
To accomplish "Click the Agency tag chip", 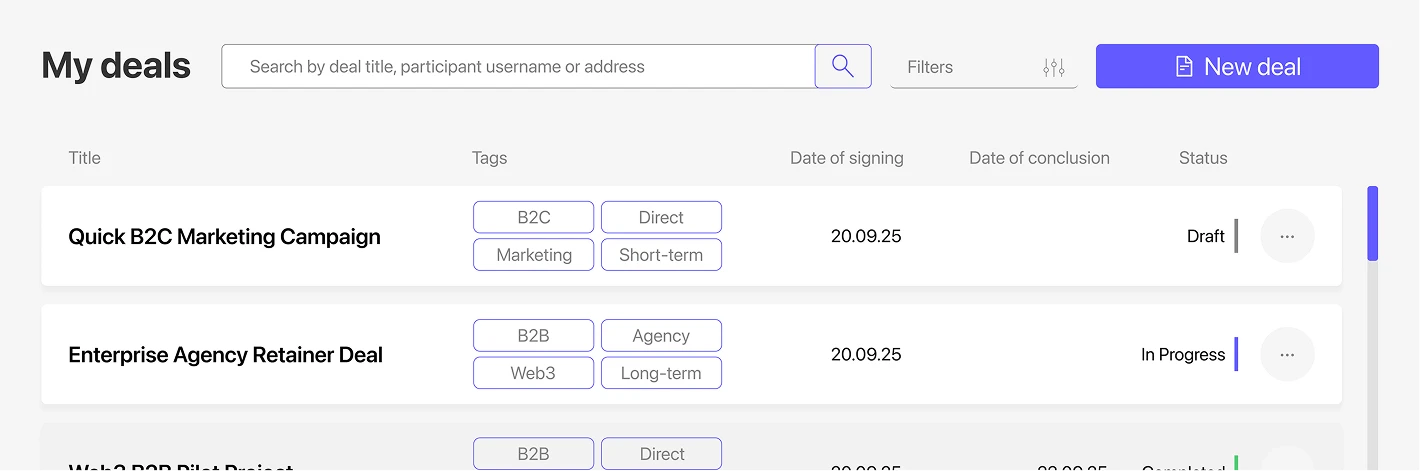I will [661, 335].
